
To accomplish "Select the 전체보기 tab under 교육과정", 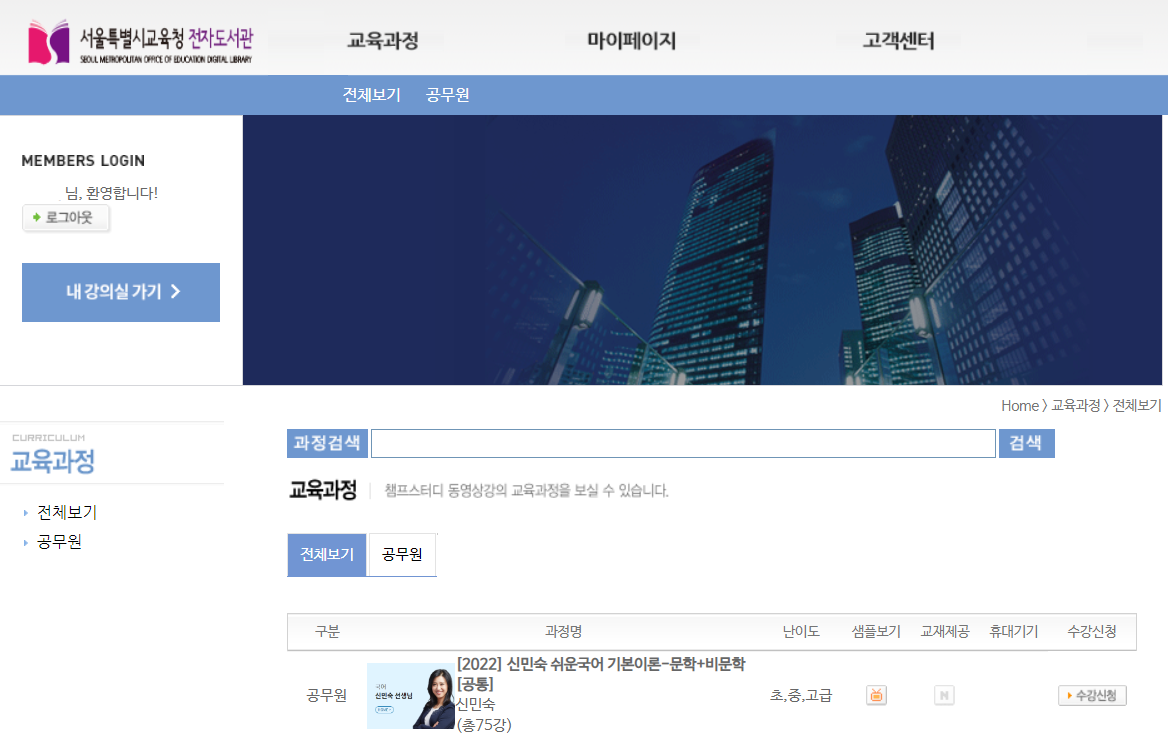I will point(326,554).
